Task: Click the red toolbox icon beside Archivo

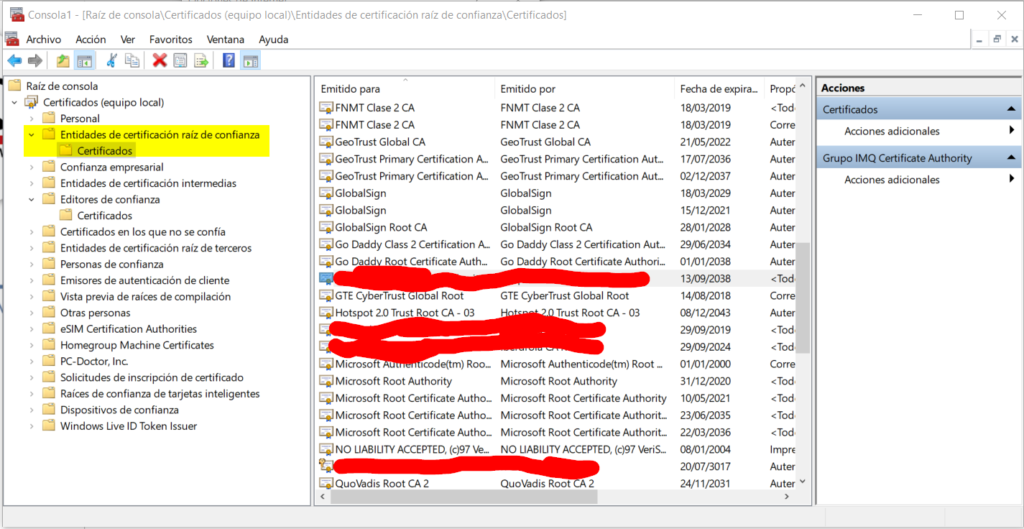Action: [11, 39]
